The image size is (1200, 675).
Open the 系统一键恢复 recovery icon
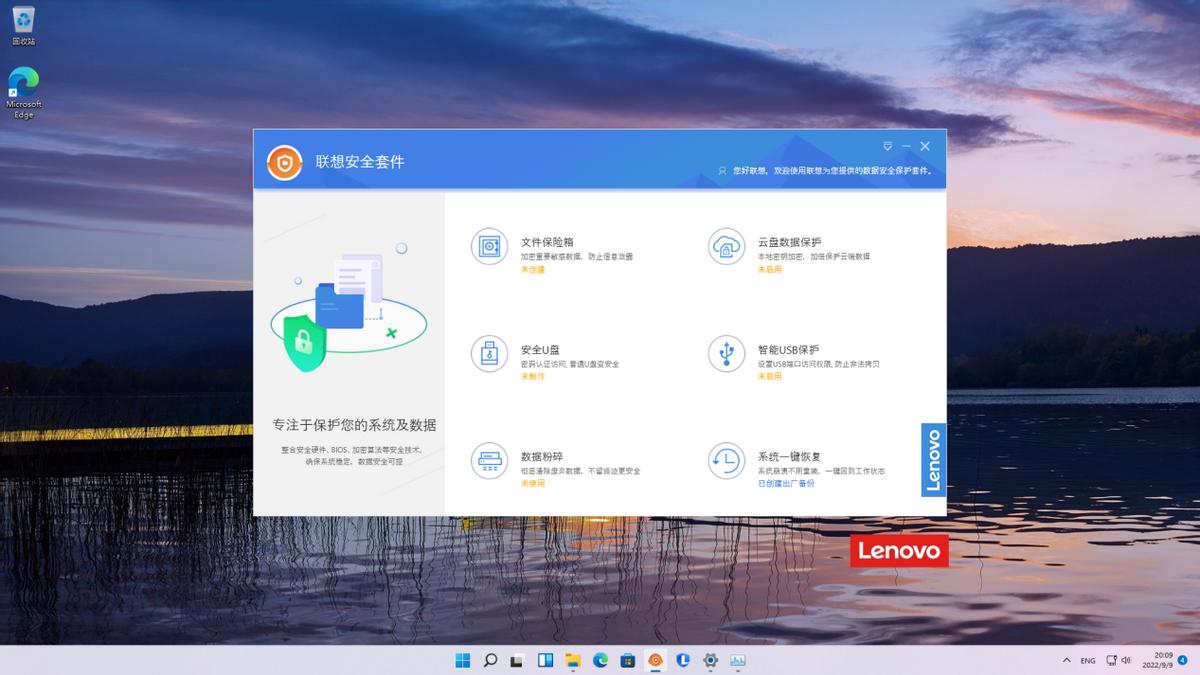click(726, 461)
